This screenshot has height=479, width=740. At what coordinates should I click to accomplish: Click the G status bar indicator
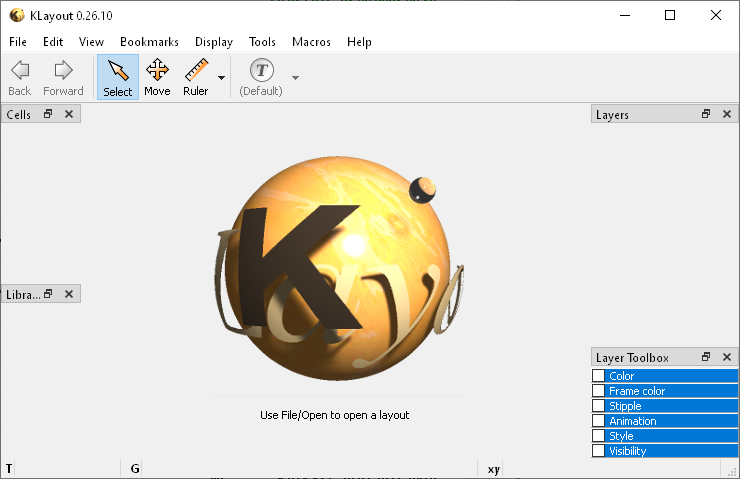[x=135, y=469]
